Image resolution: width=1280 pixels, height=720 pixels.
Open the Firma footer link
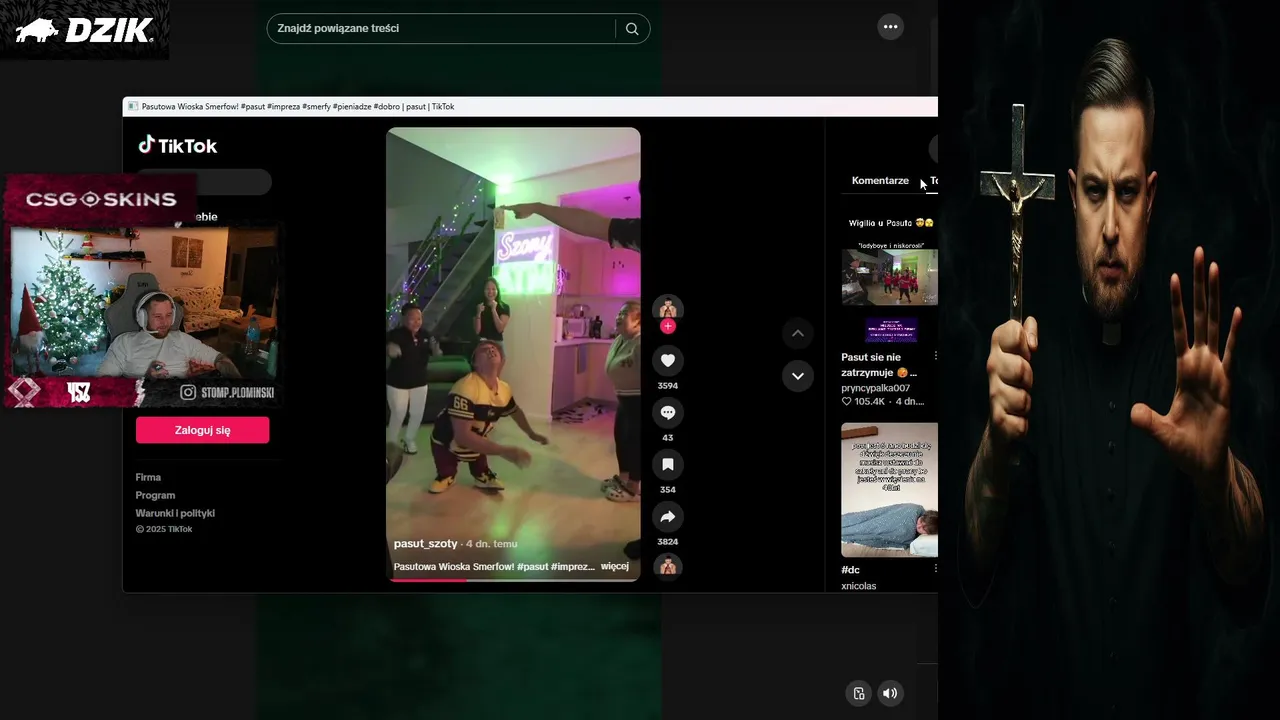point(148,477)
